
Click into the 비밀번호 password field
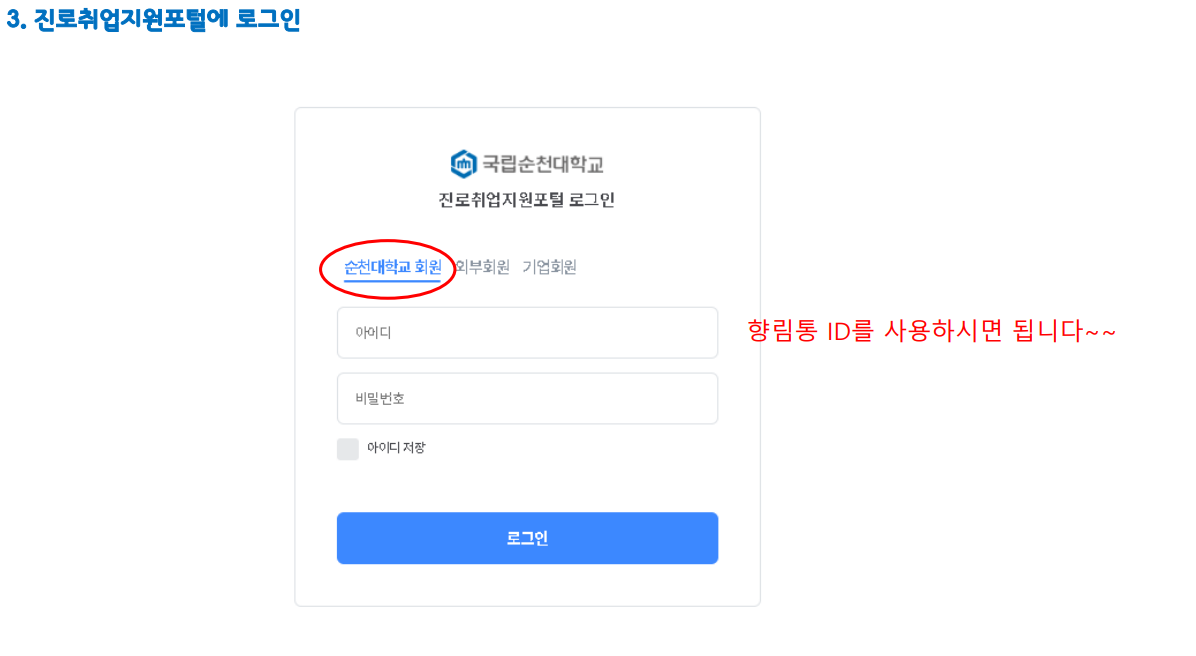click(527, 398)
